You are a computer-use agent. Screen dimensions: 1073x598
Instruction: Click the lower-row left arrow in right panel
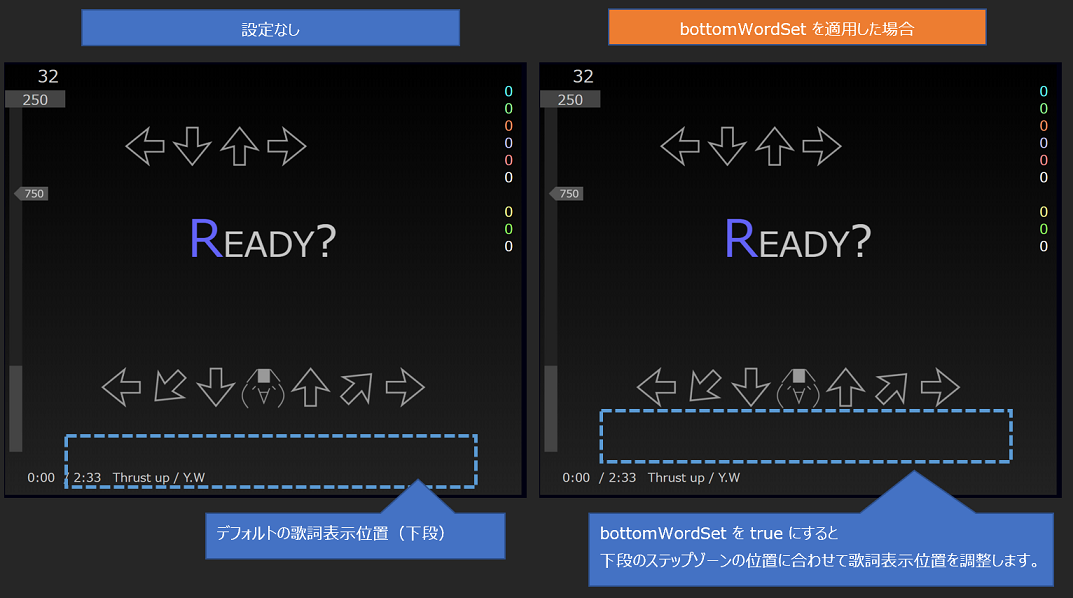pos(656,387)
